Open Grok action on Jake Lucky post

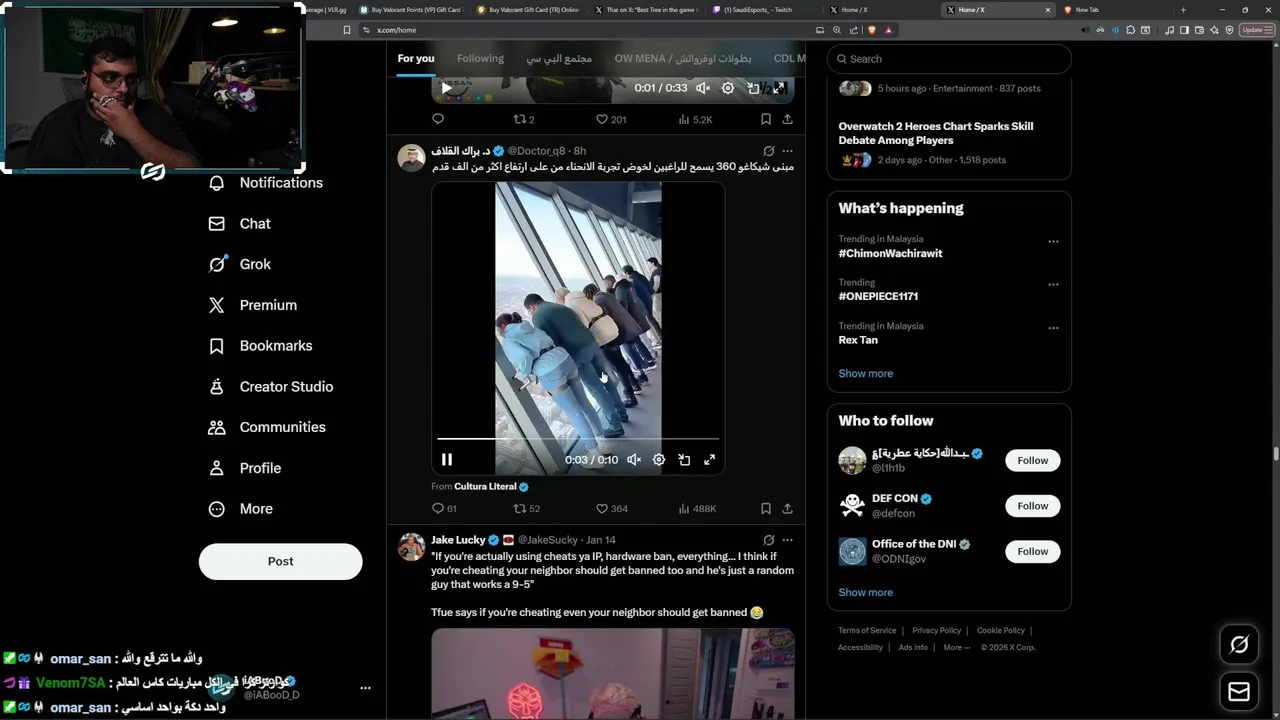click(x=768, y=540)
